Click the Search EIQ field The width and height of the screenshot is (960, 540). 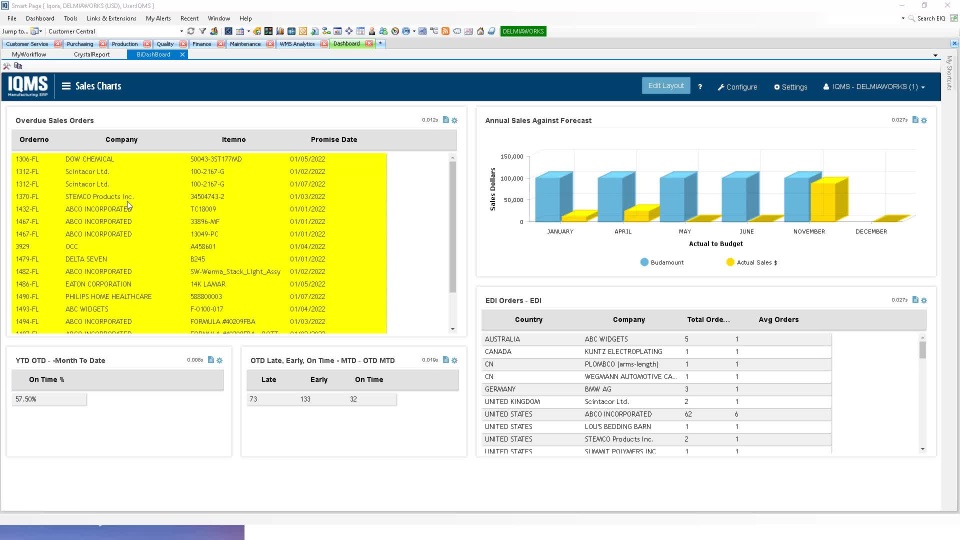coord(931,18)
